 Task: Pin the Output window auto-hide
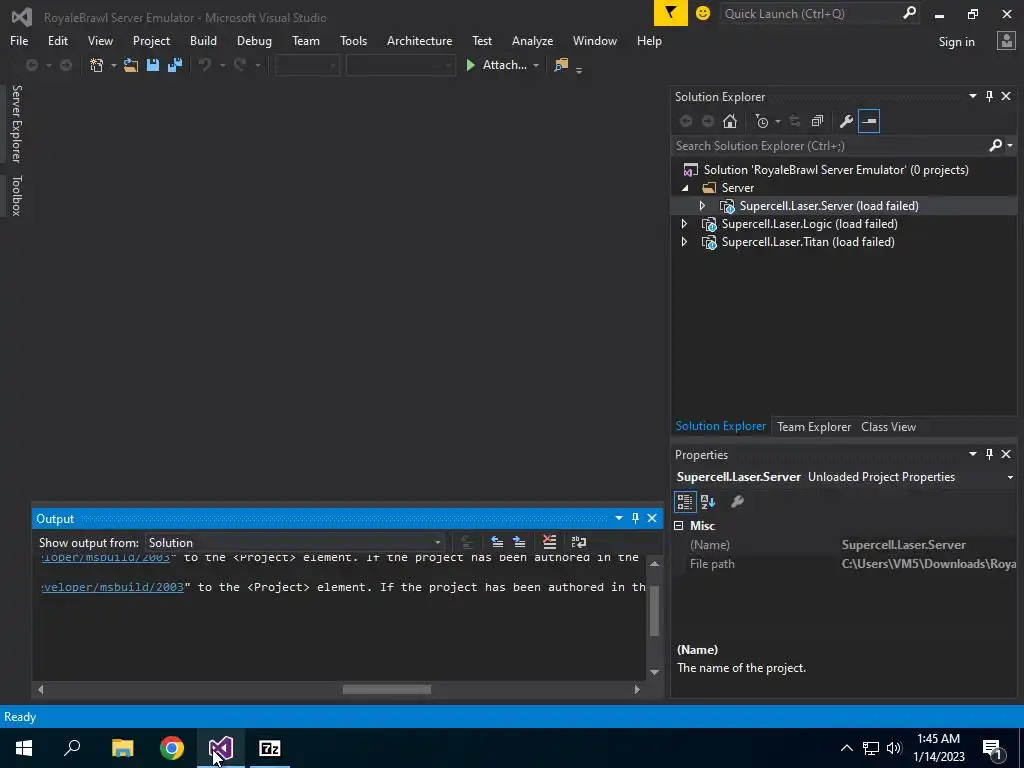click(x=635, y=519)
